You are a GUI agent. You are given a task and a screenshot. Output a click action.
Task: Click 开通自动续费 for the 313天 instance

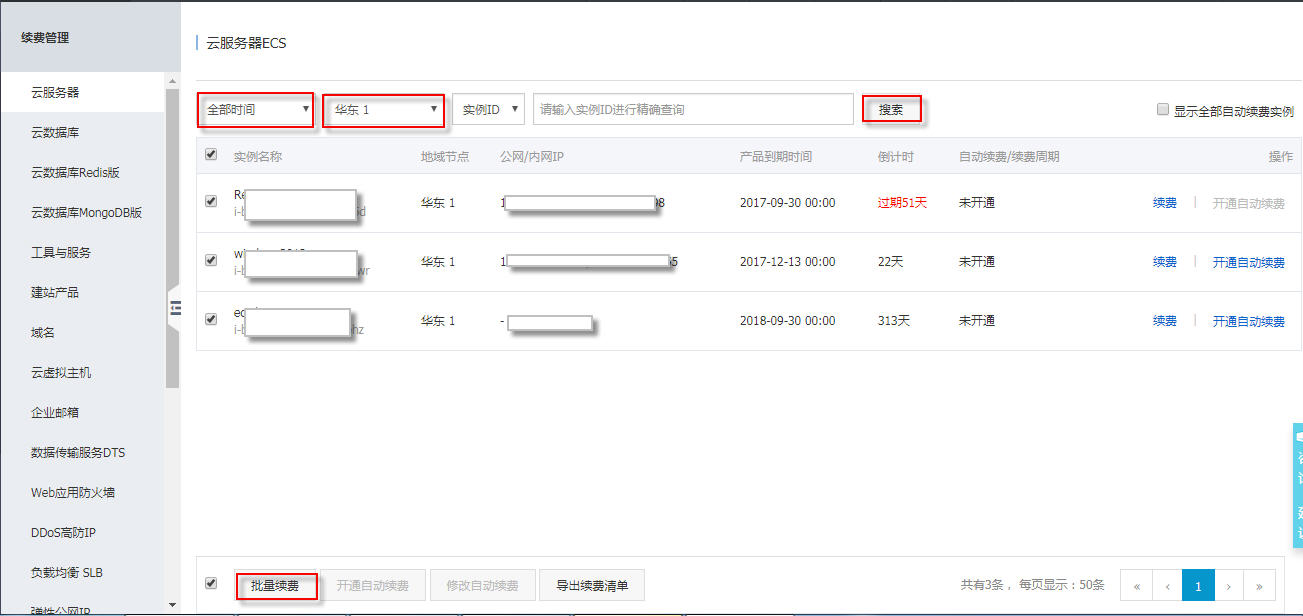pos(1249,321)
